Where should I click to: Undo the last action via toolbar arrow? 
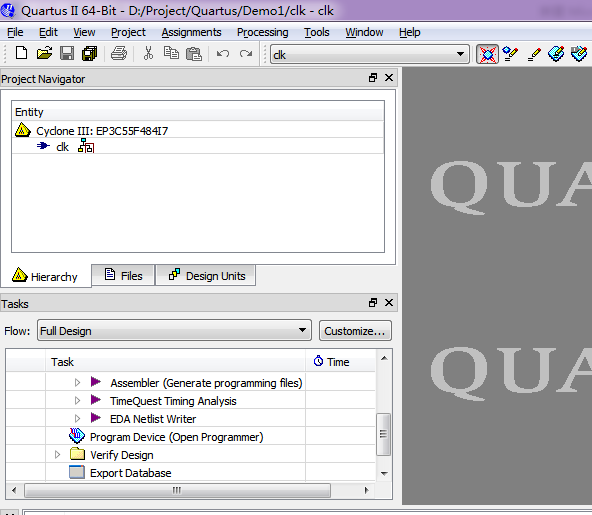223,54
